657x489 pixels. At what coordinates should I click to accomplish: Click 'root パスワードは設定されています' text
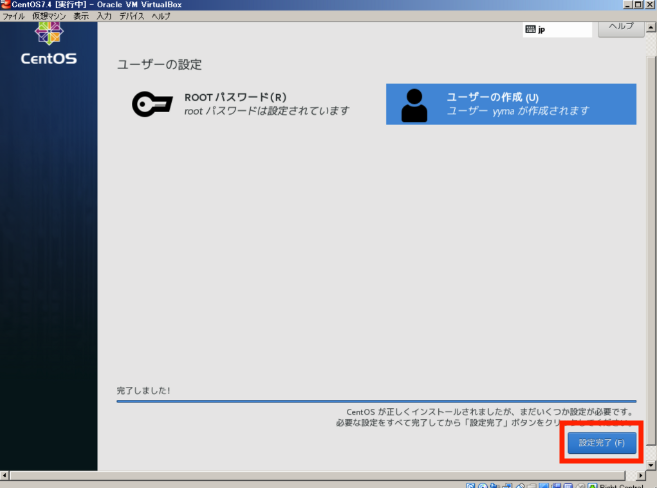pos(266,111)
